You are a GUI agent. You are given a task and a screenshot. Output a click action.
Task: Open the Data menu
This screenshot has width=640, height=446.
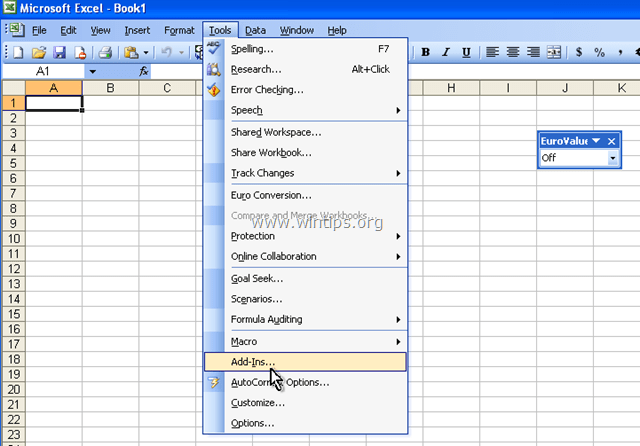pos(255,30)
